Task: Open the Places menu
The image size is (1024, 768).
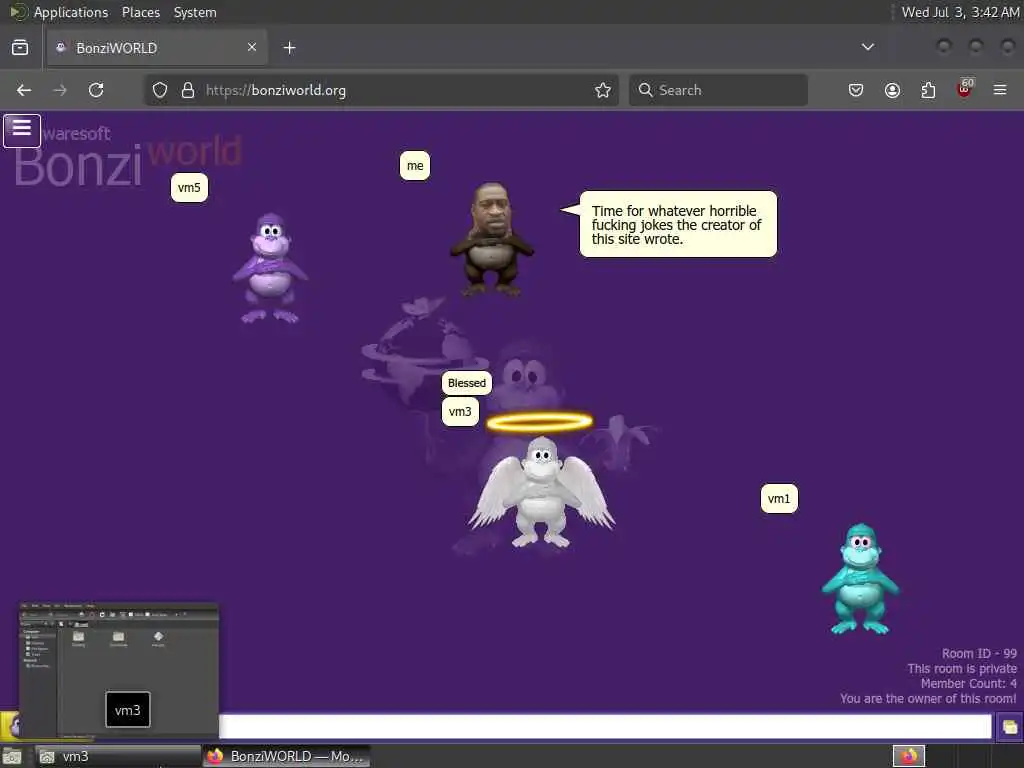Action: tap(141, 12)
